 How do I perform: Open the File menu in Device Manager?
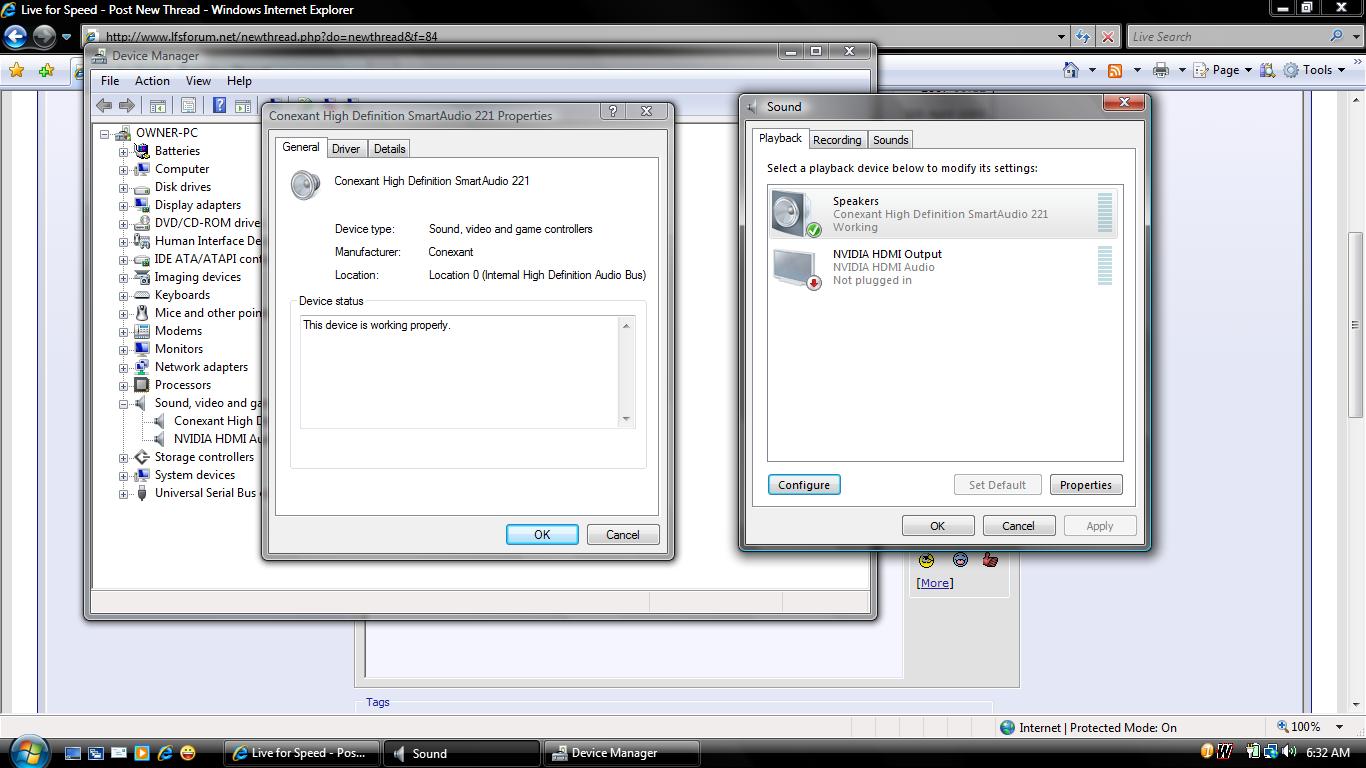coord(110,81)
